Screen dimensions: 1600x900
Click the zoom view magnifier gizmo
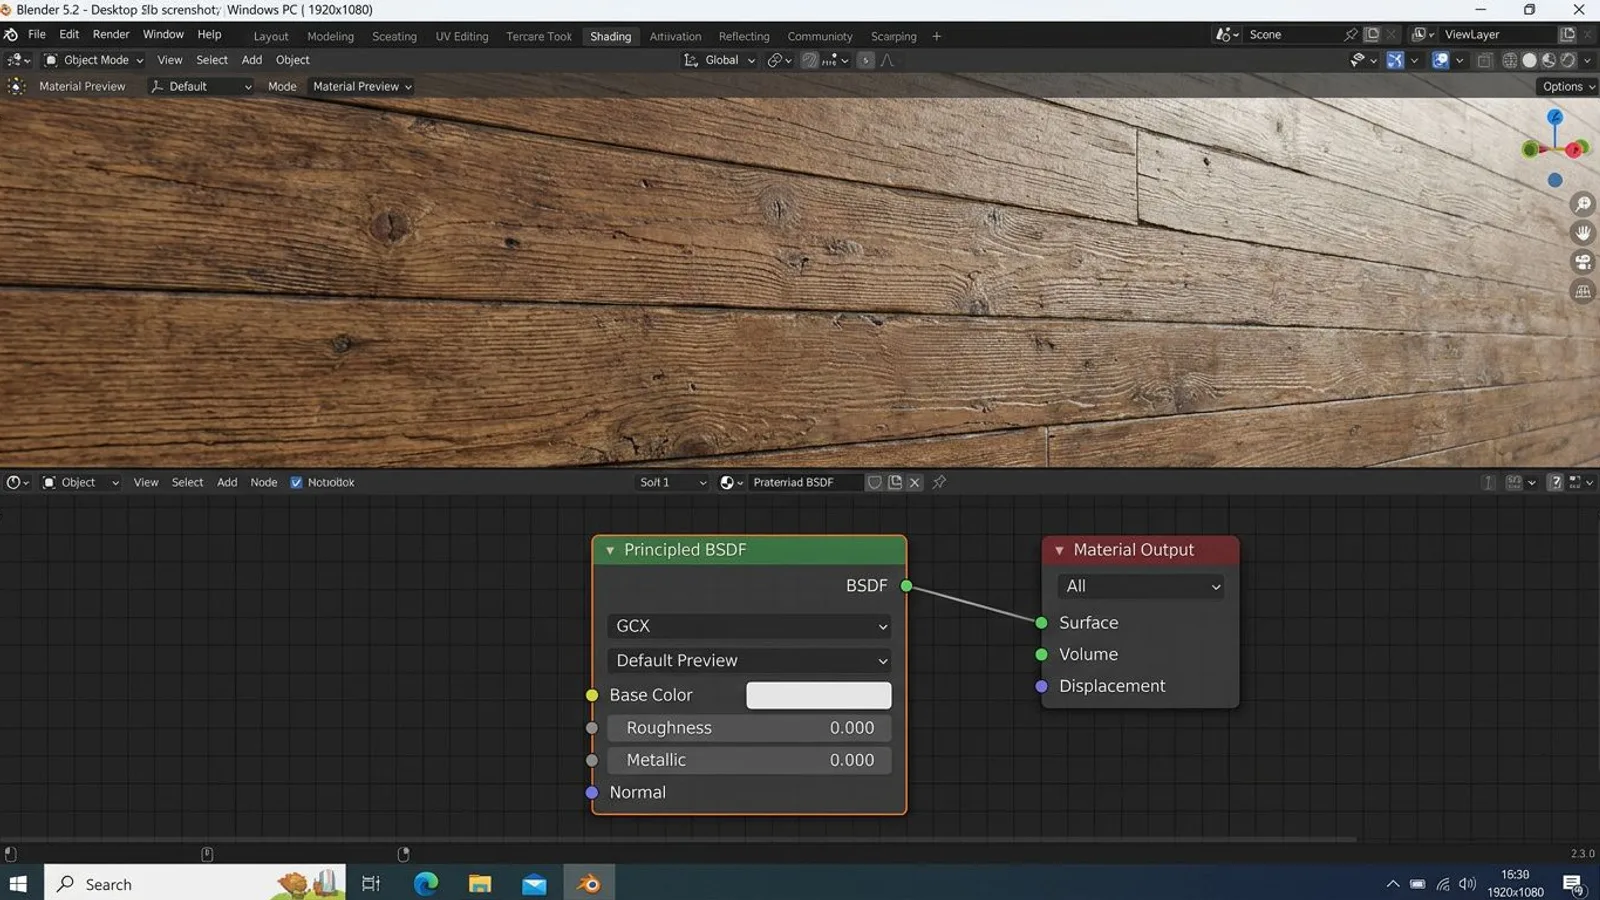pos(1583,204)
